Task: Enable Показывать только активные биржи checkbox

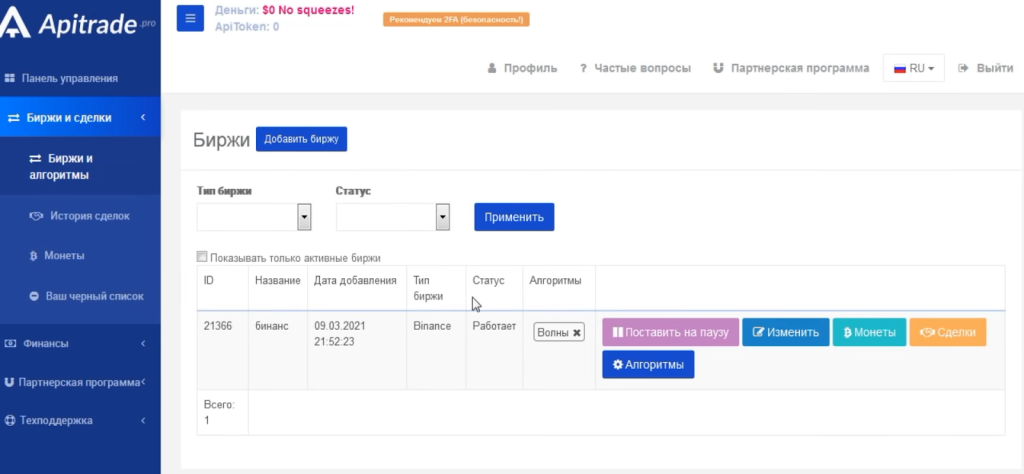Action: click(203, 257)
